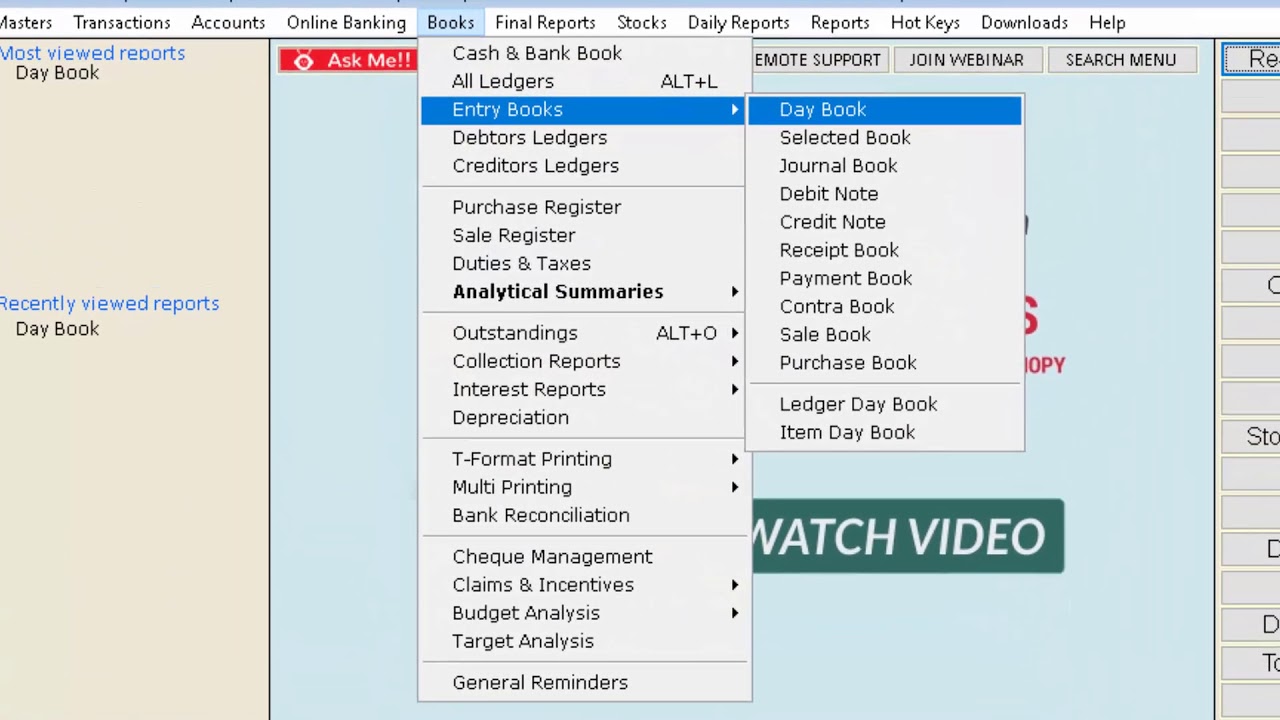Expand Collection Reports submenu
Image resolution: width=1280 pixels, height=720 pixels.
tap(585, 361)
